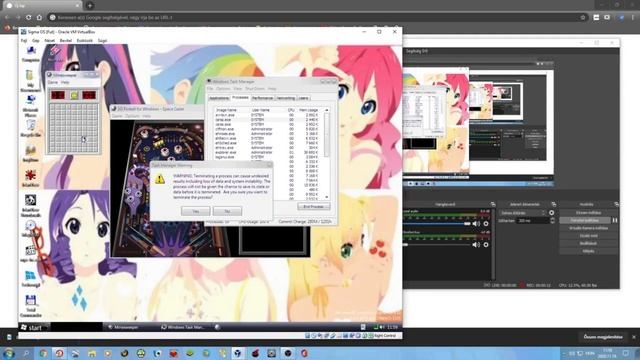Viewport: 640px width, 360px height.
Task: Pause recording with the OBS pause icon
Action: 614,220
